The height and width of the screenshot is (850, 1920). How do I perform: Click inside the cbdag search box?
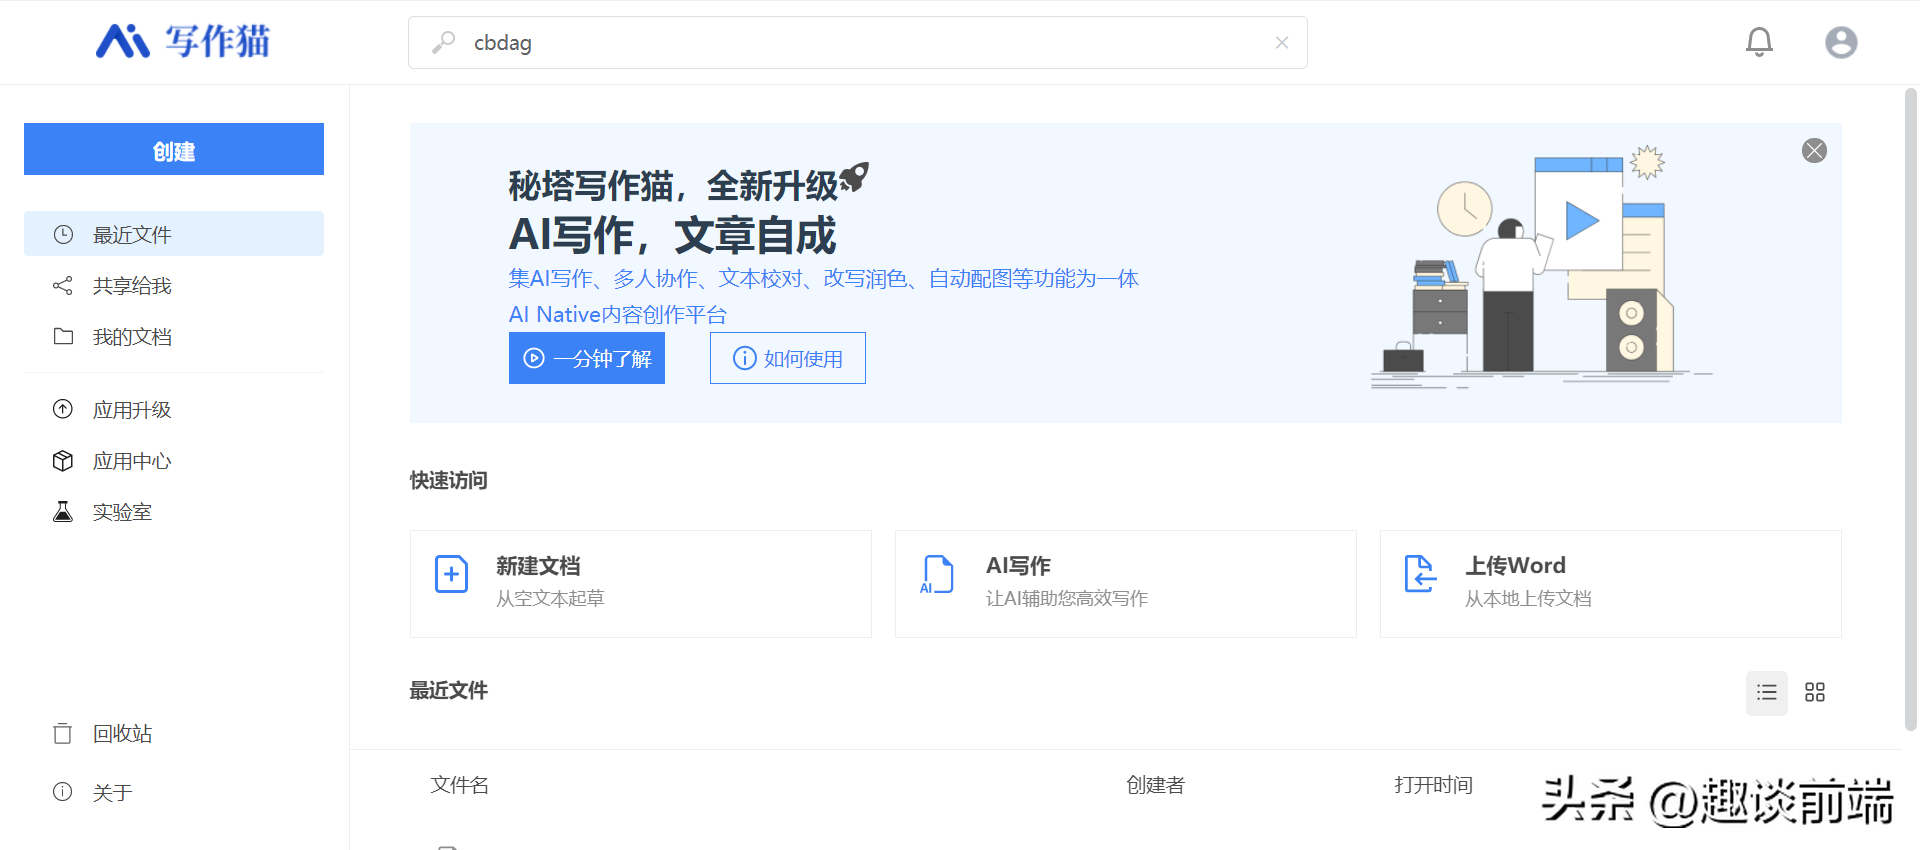click(x=857, y=42)
